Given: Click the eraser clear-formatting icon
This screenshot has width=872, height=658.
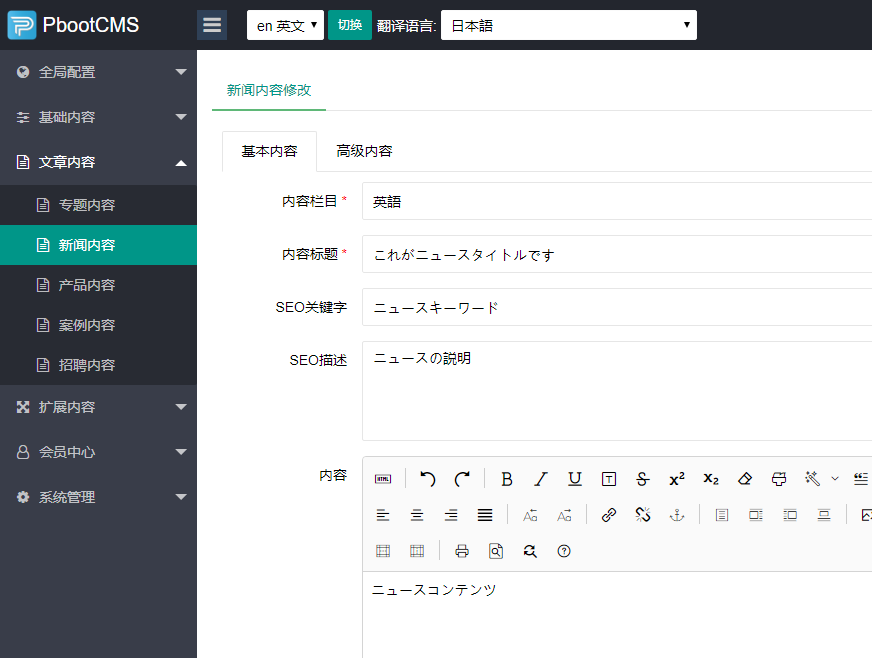Looking at the screenshot, I should (744, 479).
